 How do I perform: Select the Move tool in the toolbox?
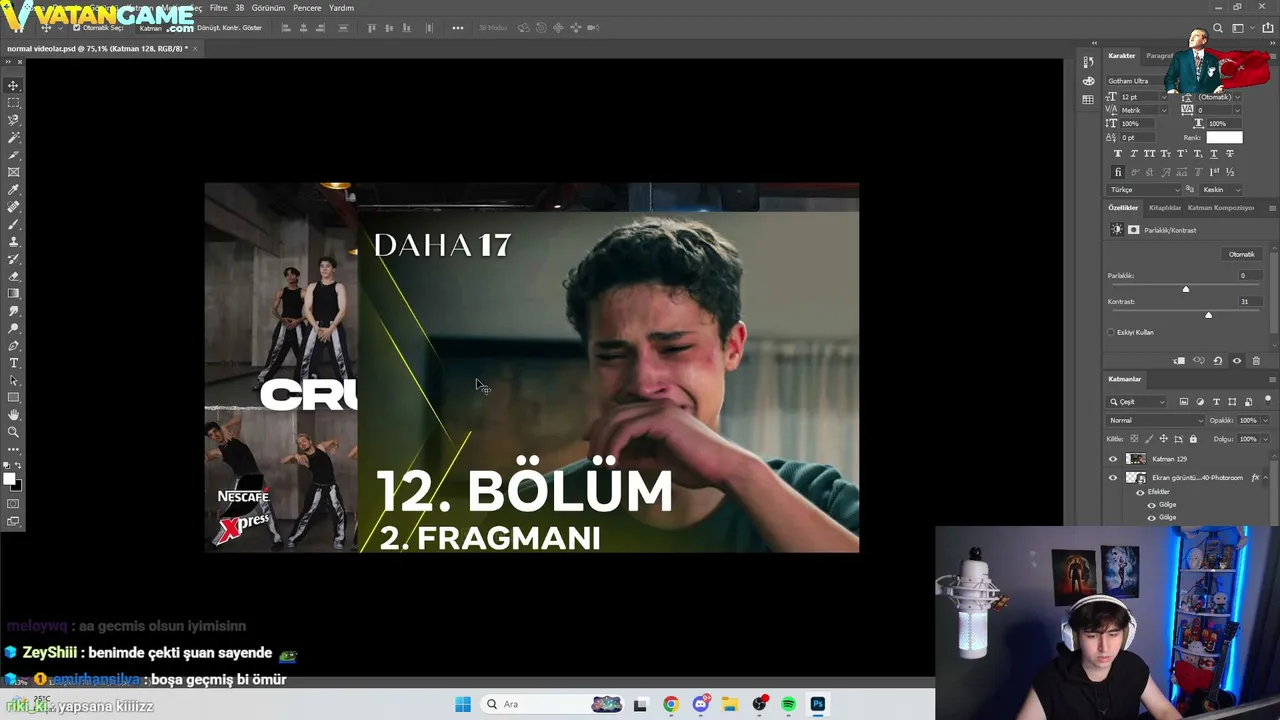point(13,86)
